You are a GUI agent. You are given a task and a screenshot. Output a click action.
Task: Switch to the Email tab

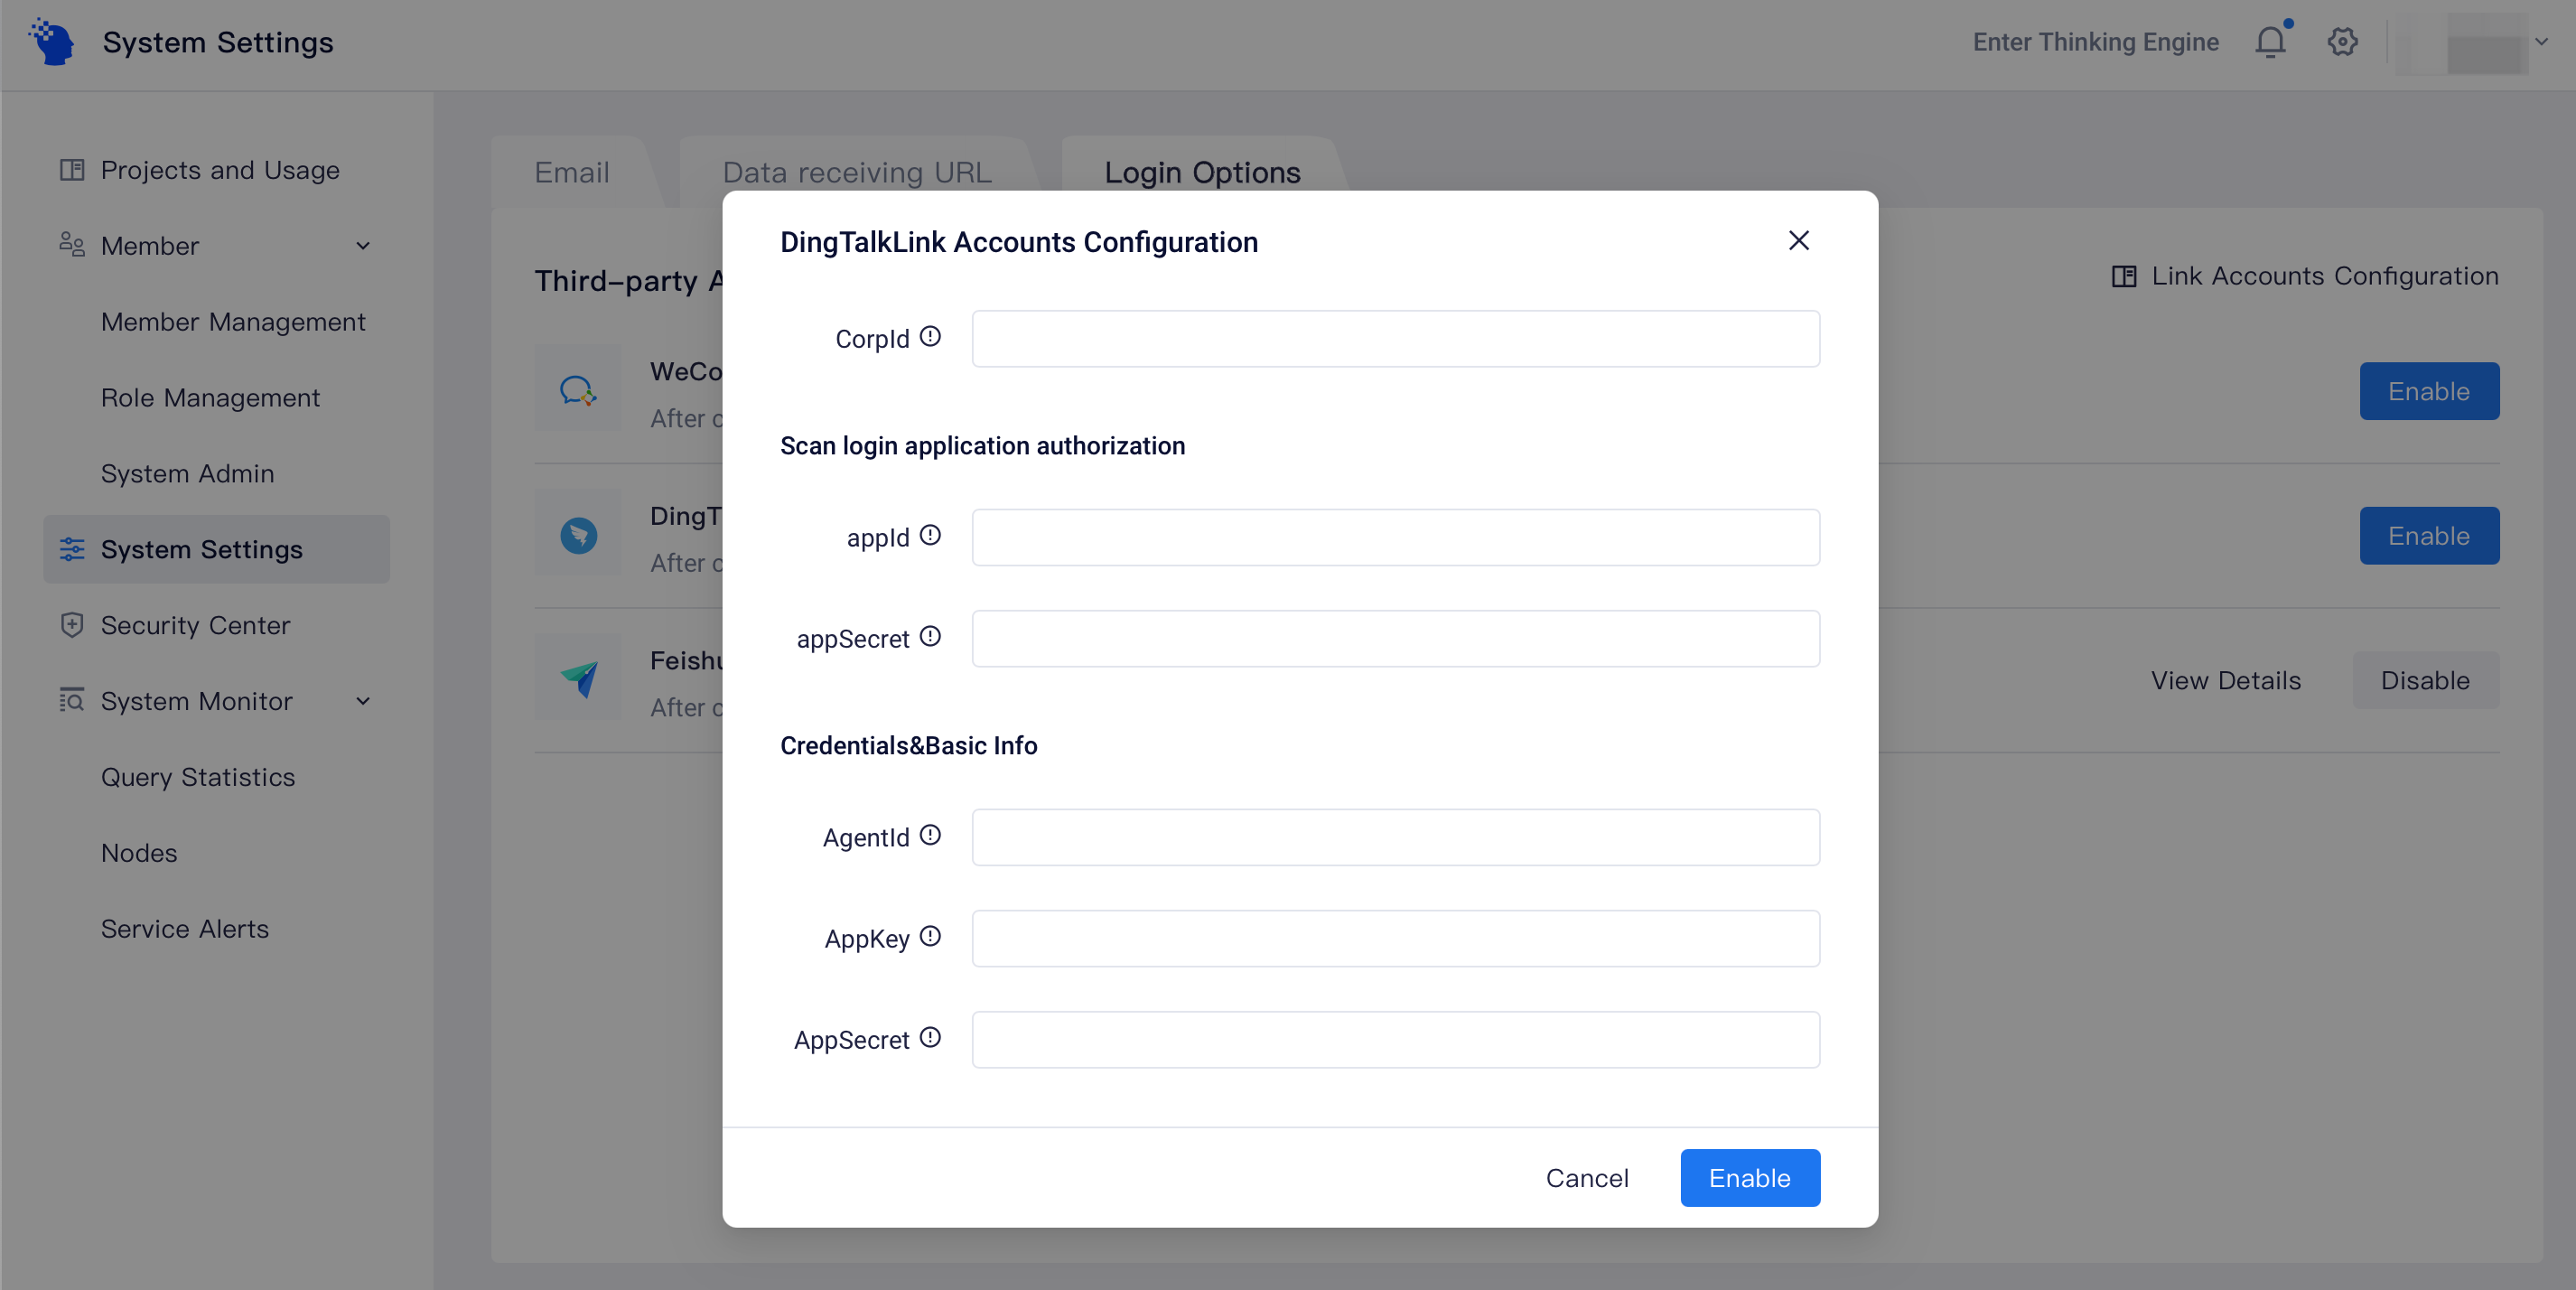point(571,172)
